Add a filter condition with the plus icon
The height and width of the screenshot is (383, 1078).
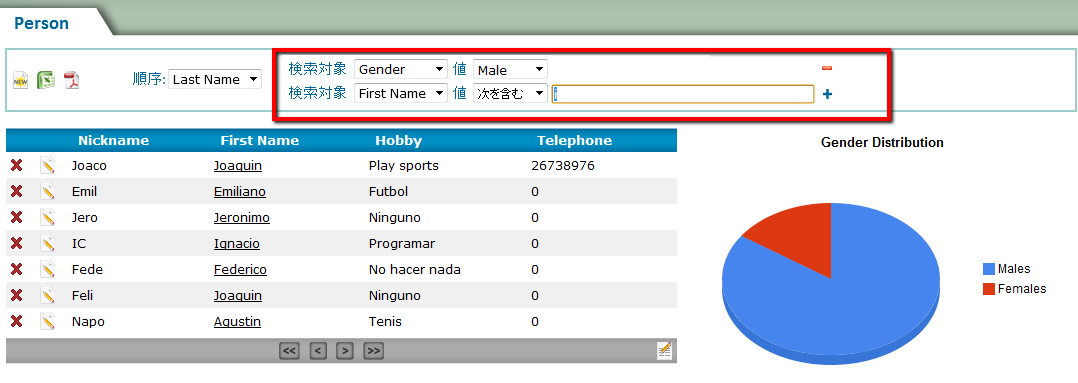[x=828, y=94]
